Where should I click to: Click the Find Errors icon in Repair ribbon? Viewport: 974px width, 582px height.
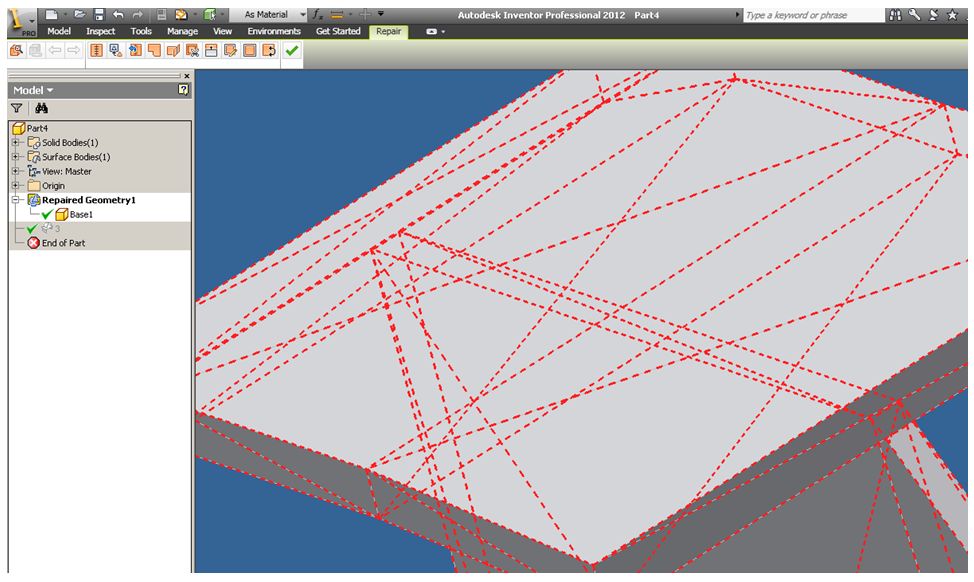[16, 50]
